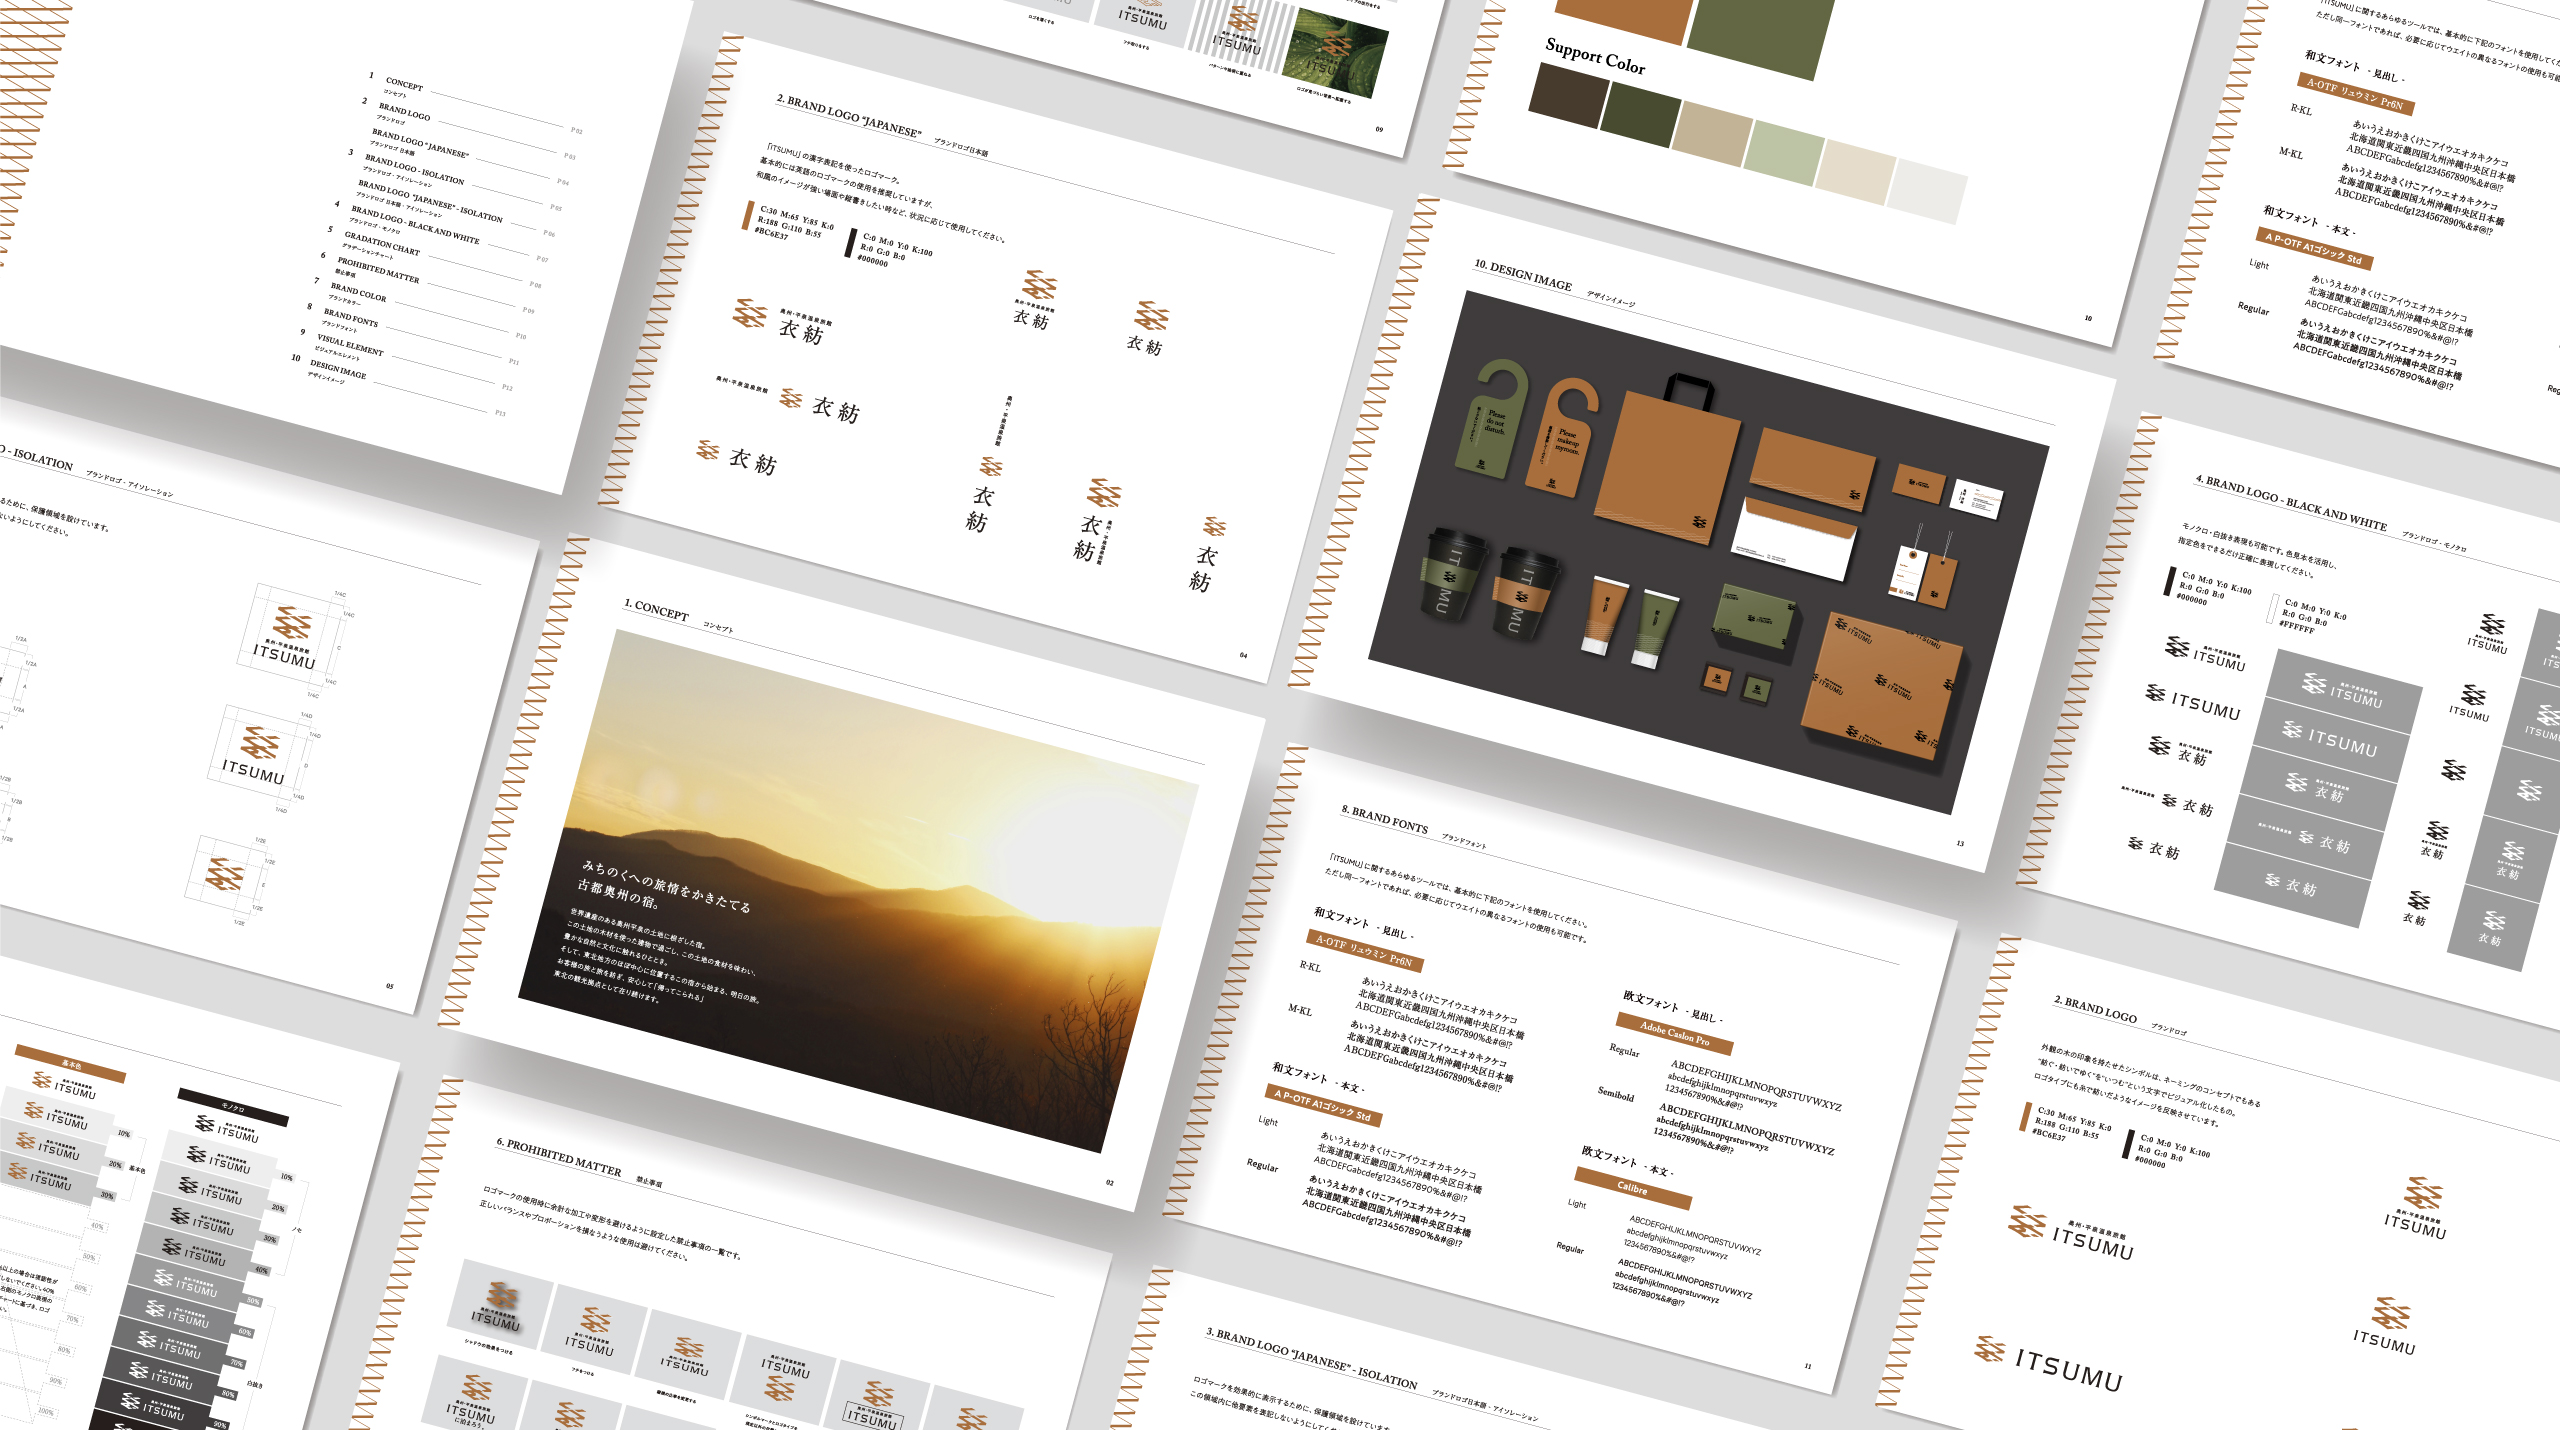The height and width of the screenshot is (1430, 2560).
Task: Open the dark design image mockup
Action: click(1709, 552)
